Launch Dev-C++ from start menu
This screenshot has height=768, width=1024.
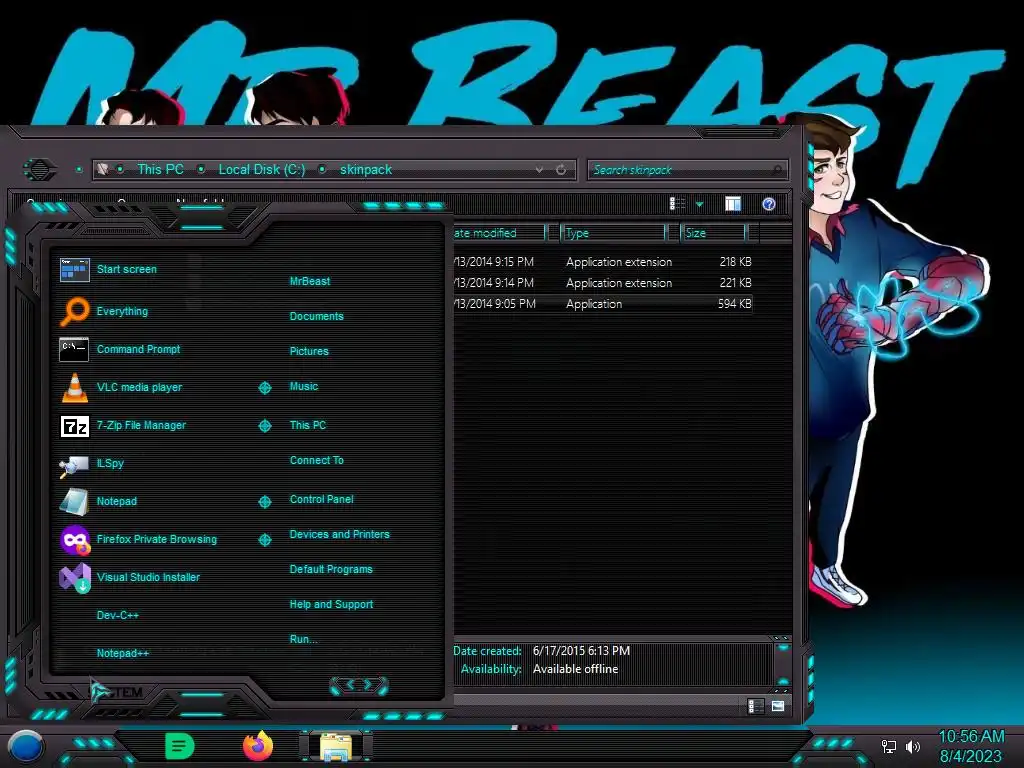118,615
